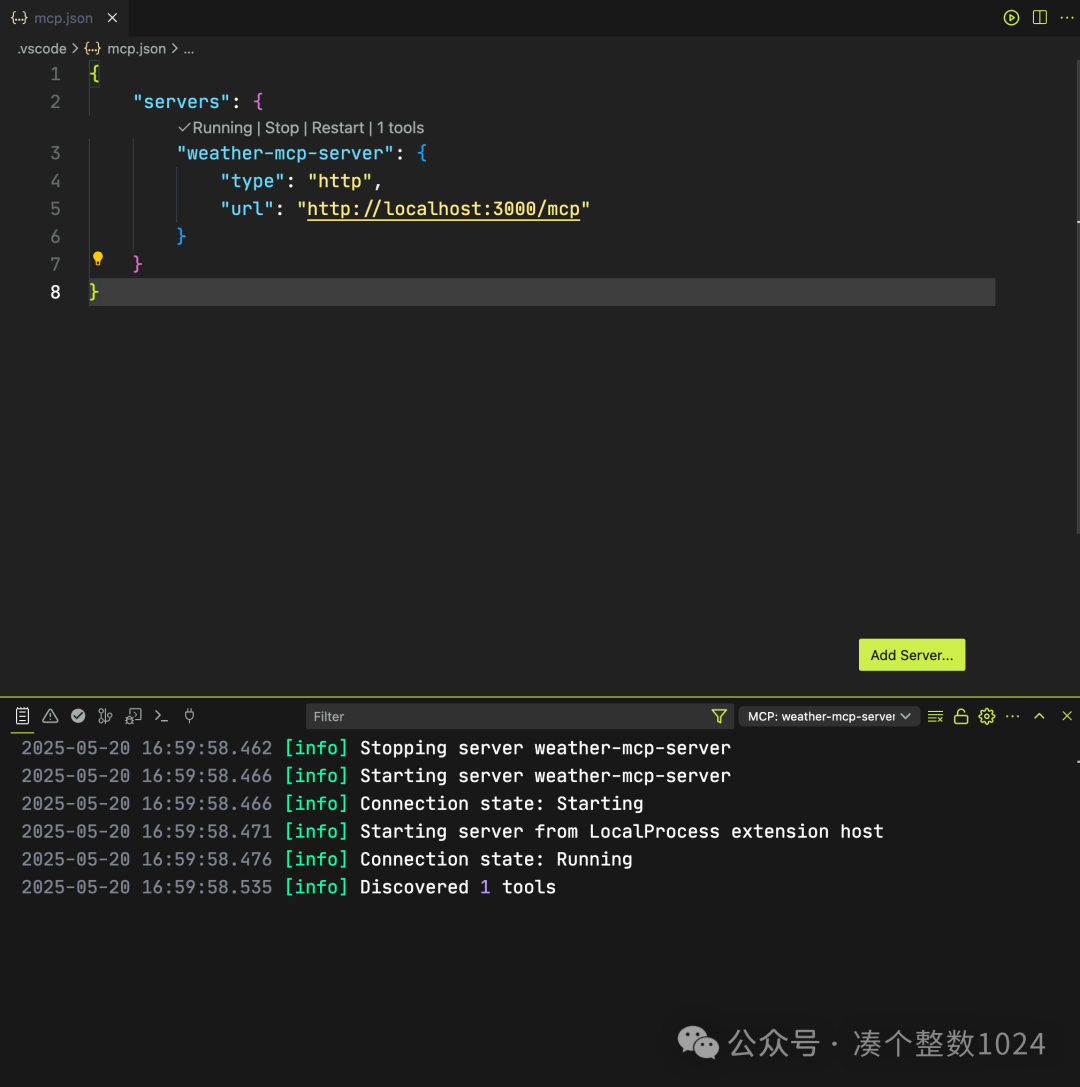Open the editor more actions ellipsis menu
The width and height of the screenshot is (1080, 1087).
pos(1066,17)
